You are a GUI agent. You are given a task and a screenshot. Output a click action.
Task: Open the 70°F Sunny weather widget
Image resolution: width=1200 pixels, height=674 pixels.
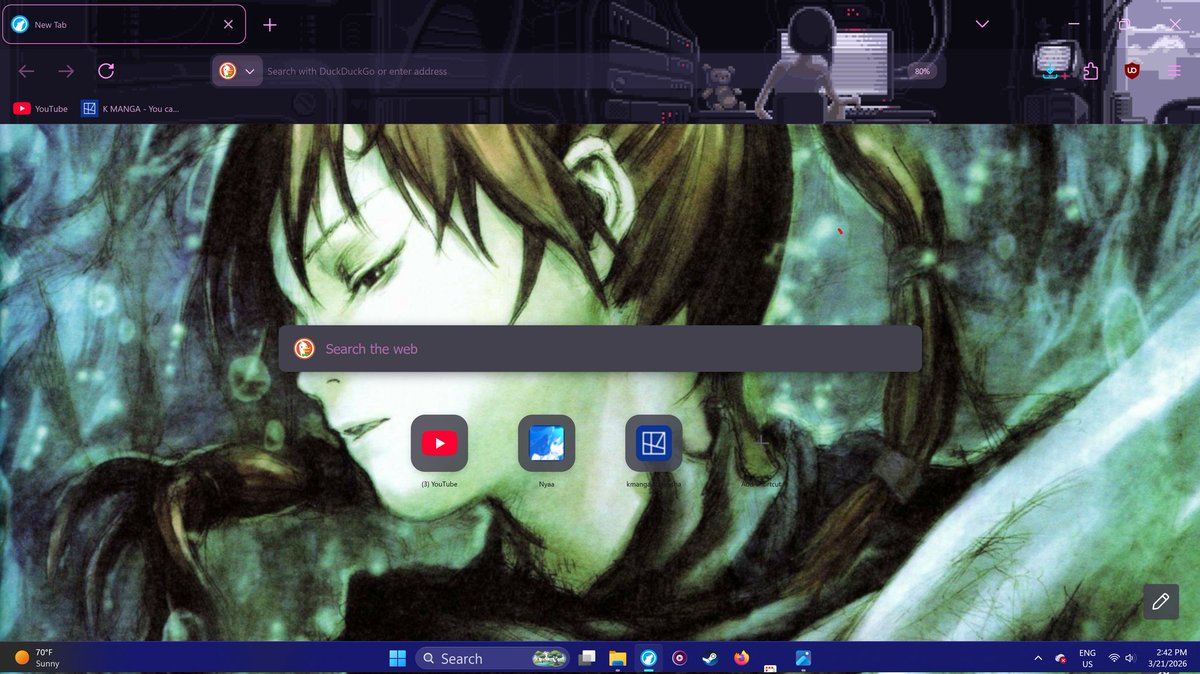(38, 658)
